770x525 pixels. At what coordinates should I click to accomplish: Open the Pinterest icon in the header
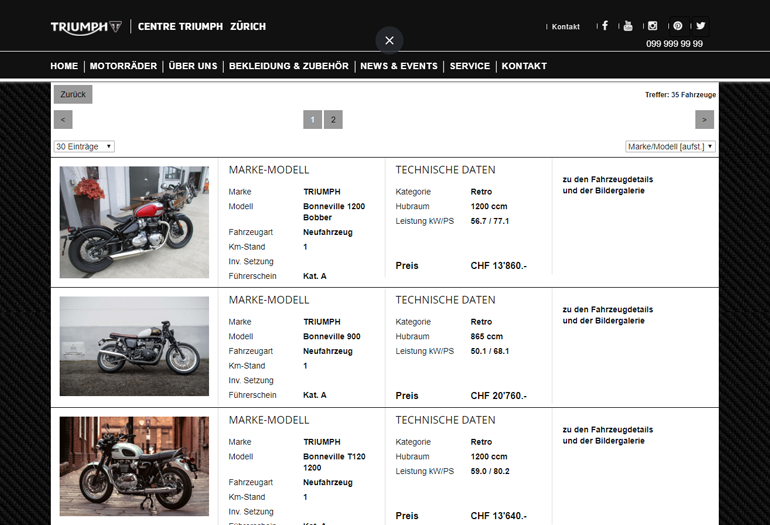tap(678, 26)
